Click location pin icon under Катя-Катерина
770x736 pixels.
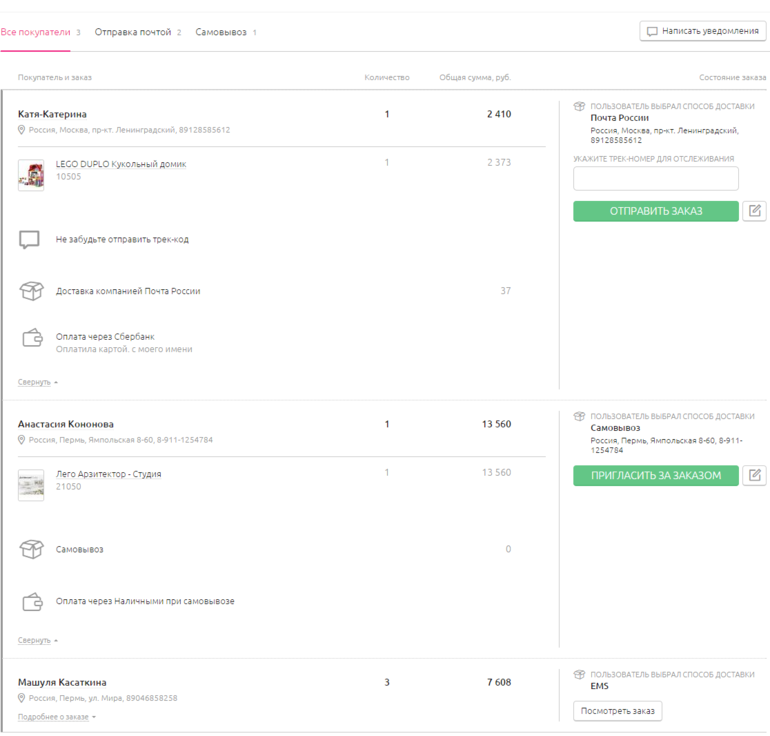(22, 130)
